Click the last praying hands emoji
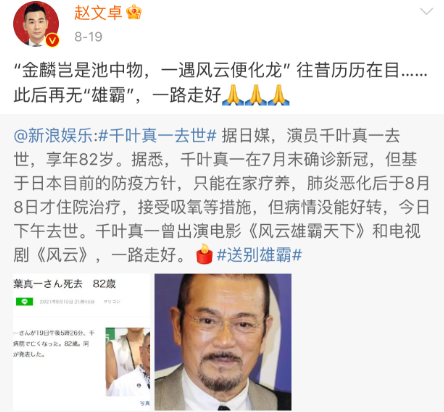The width and height of the screenshot is (444, 412). [x=279, y=95]
